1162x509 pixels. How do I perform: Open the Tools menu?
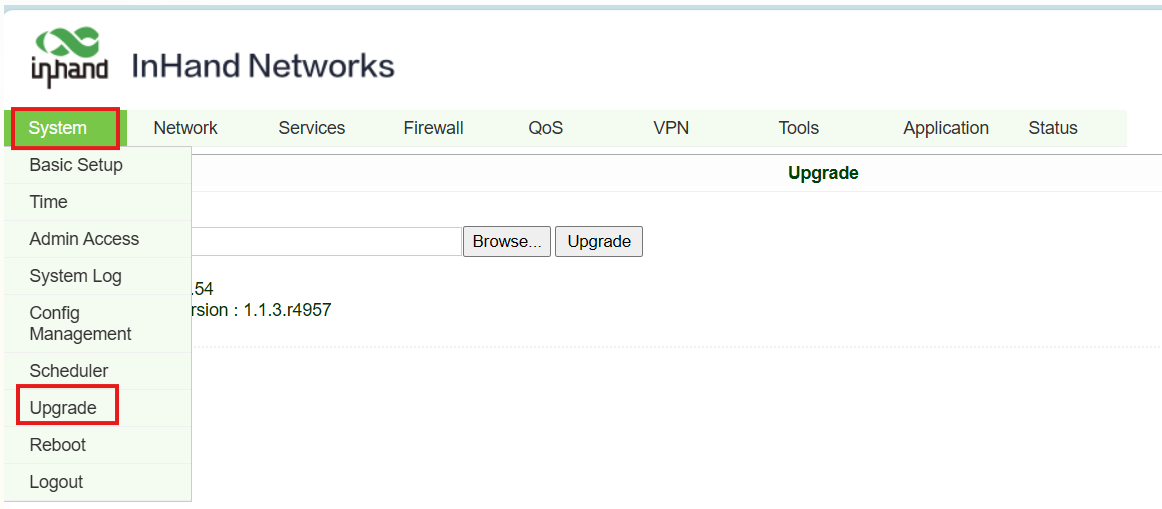pos(798,128)
